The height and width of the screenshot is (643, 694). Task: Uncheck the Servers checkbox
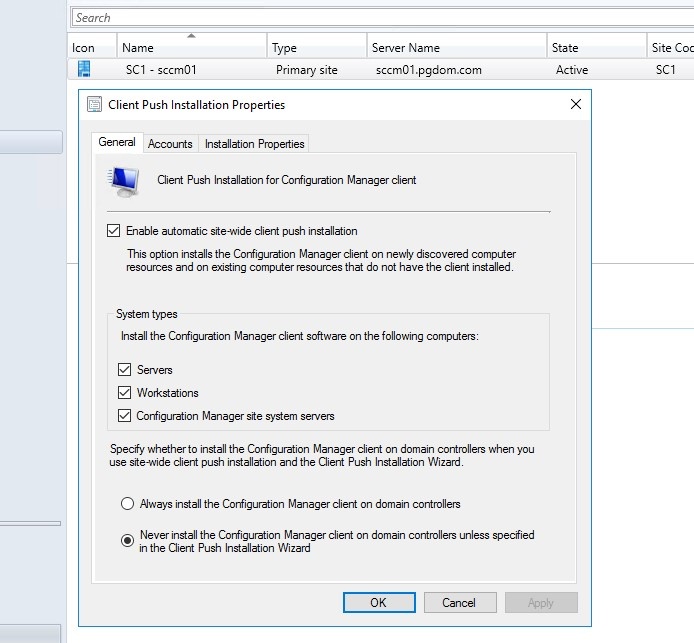tap(124, 370)
